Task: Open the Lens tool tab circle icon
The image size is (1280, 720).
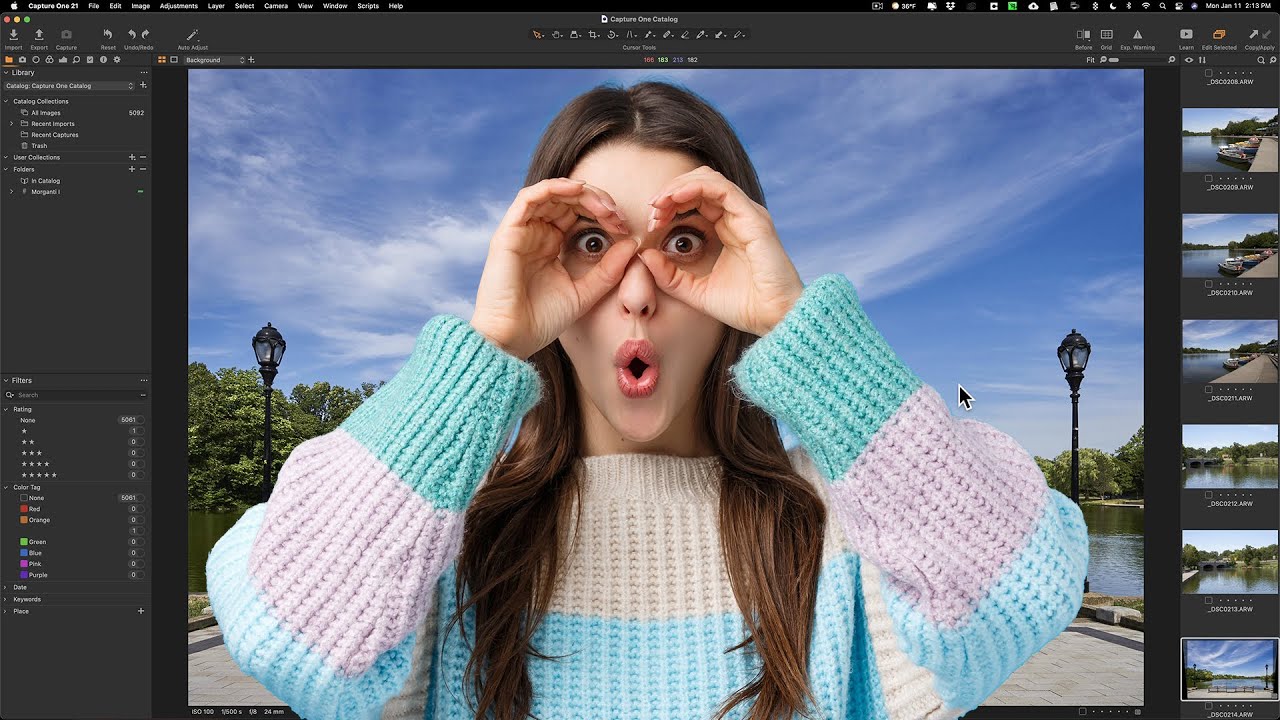Action: click(36, 60)
